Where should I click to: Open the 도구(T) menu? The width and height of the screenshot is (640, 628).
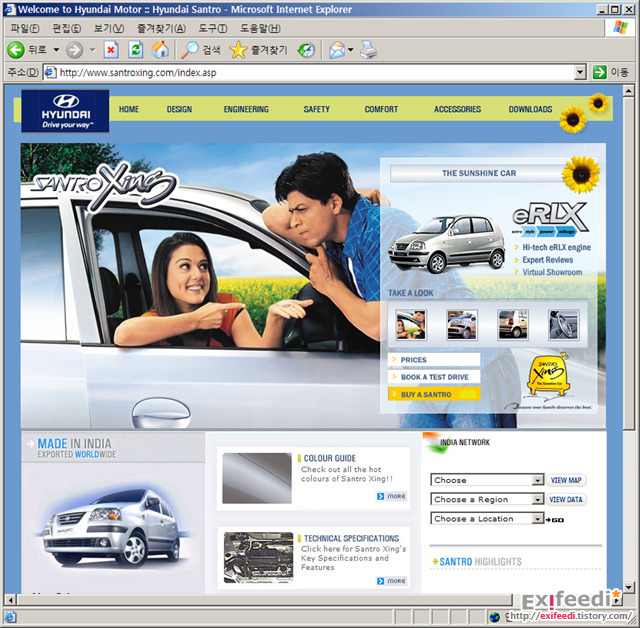213,28
